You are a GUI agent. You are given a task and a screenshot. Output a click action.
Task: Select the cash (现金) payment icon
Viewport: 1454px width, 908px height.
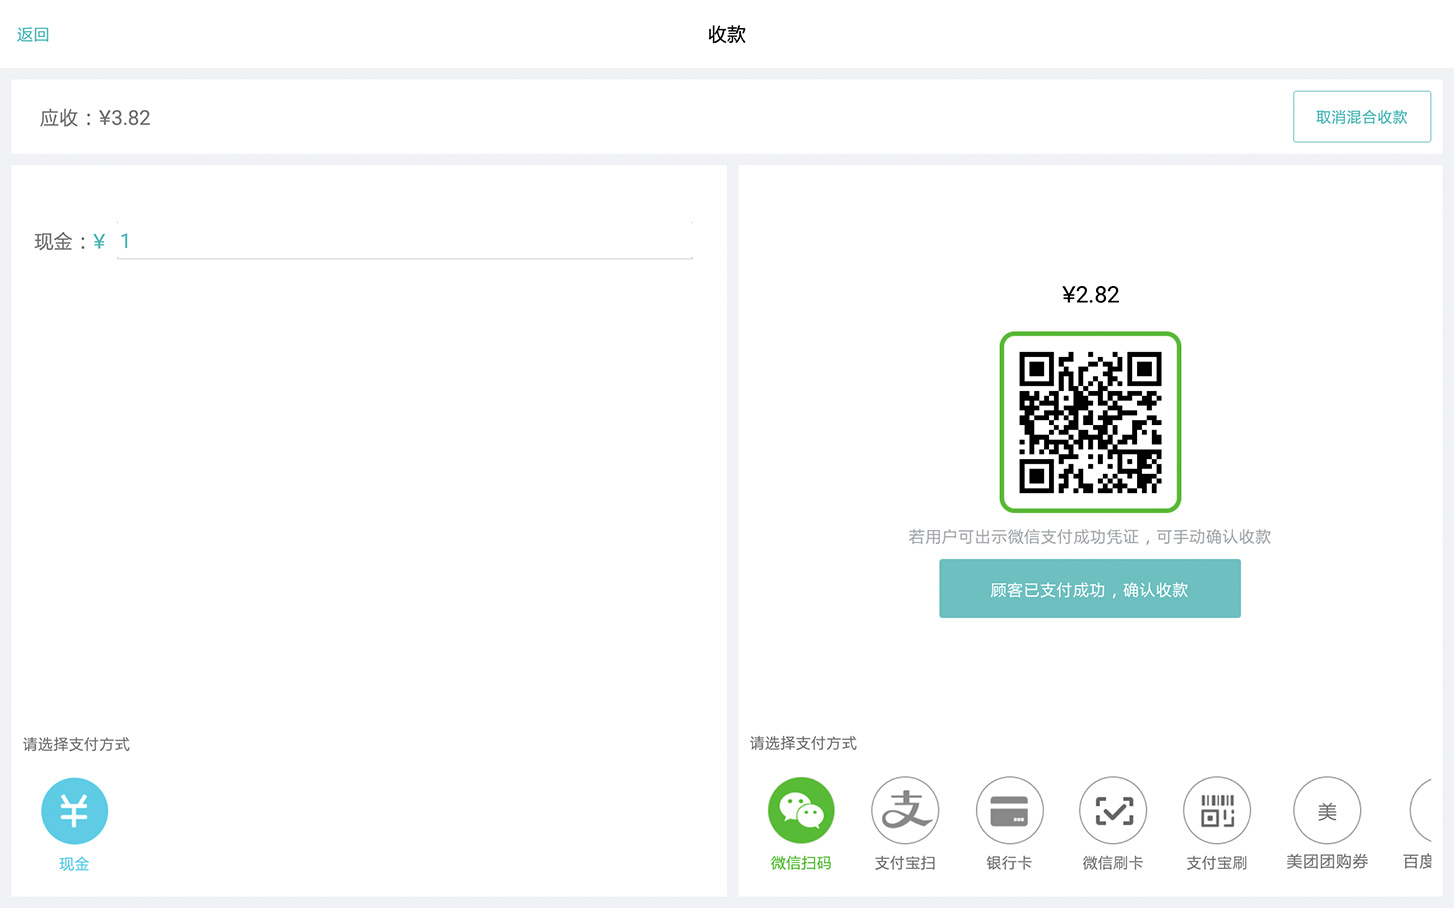click(x=74, y=811)
